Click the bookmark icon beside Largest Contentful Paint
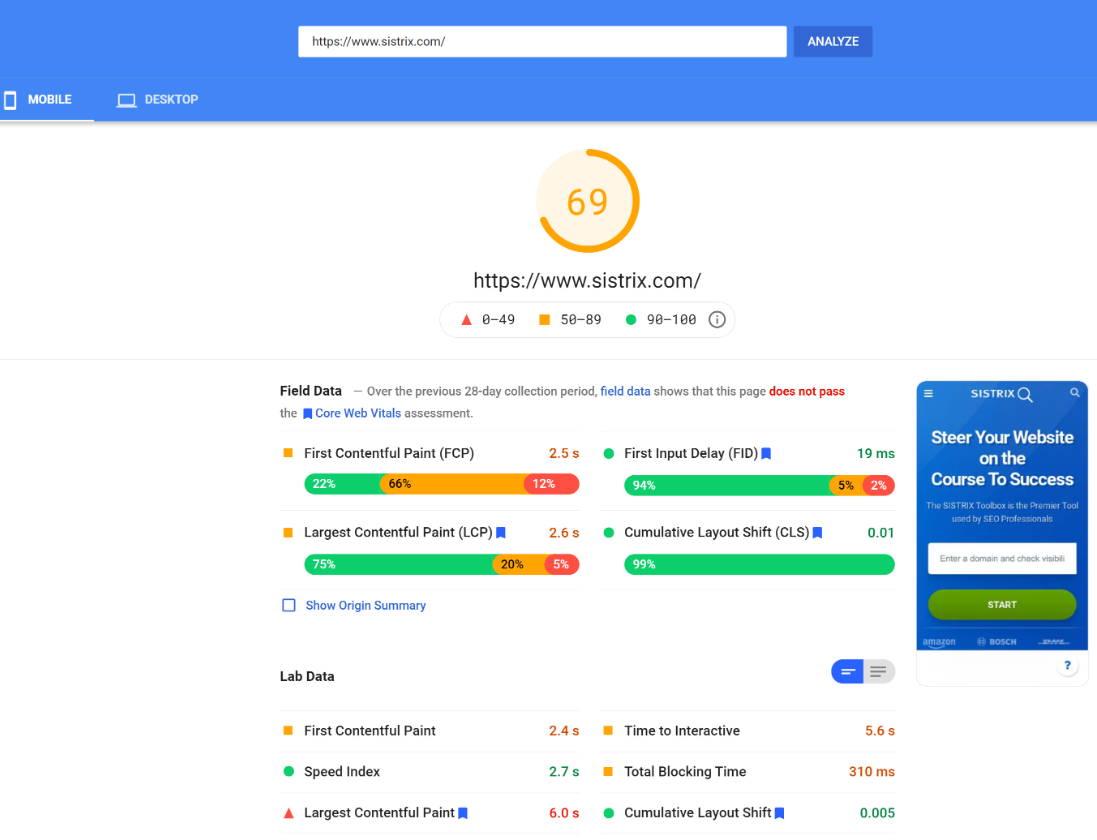The image size is (1097, 840). tap(500, 533)
